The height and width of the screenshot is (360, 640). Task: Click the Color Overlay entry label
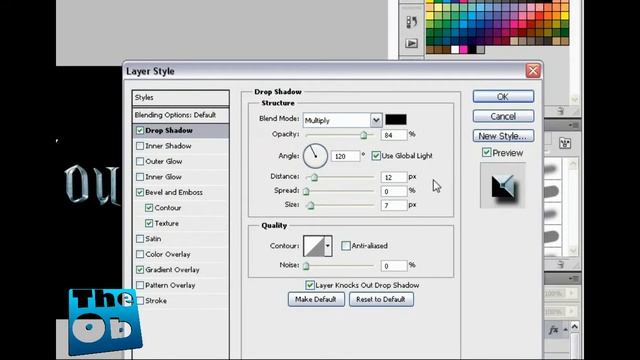[168, 254]
